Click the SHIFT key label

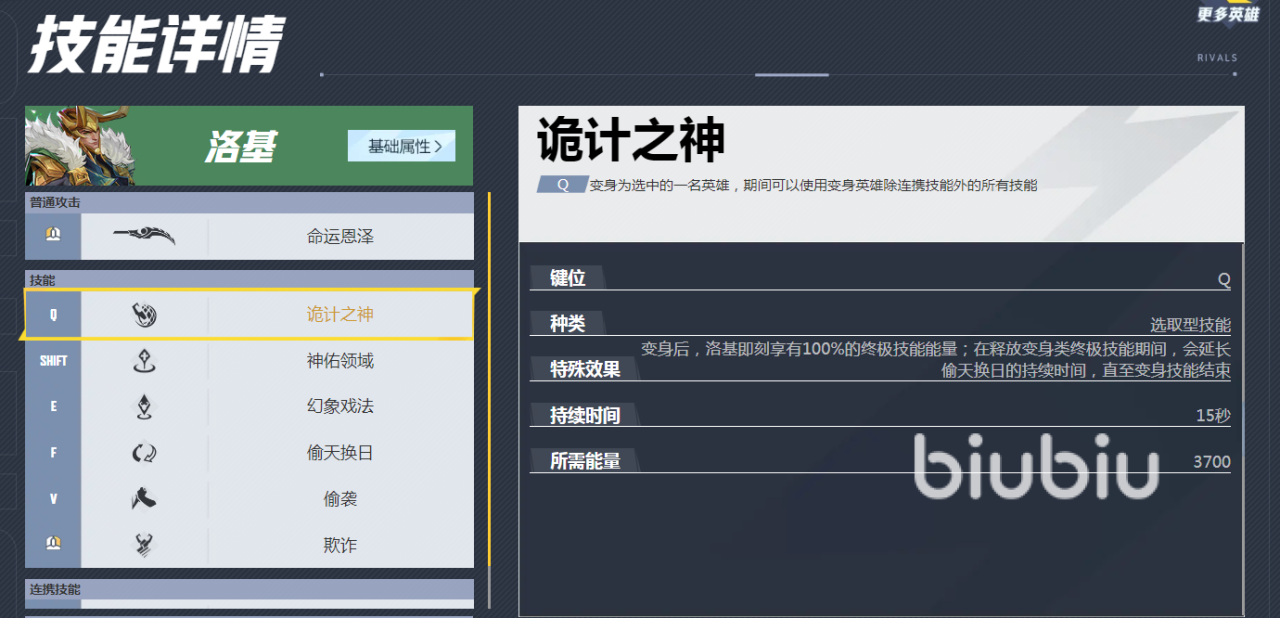(53, 361)
